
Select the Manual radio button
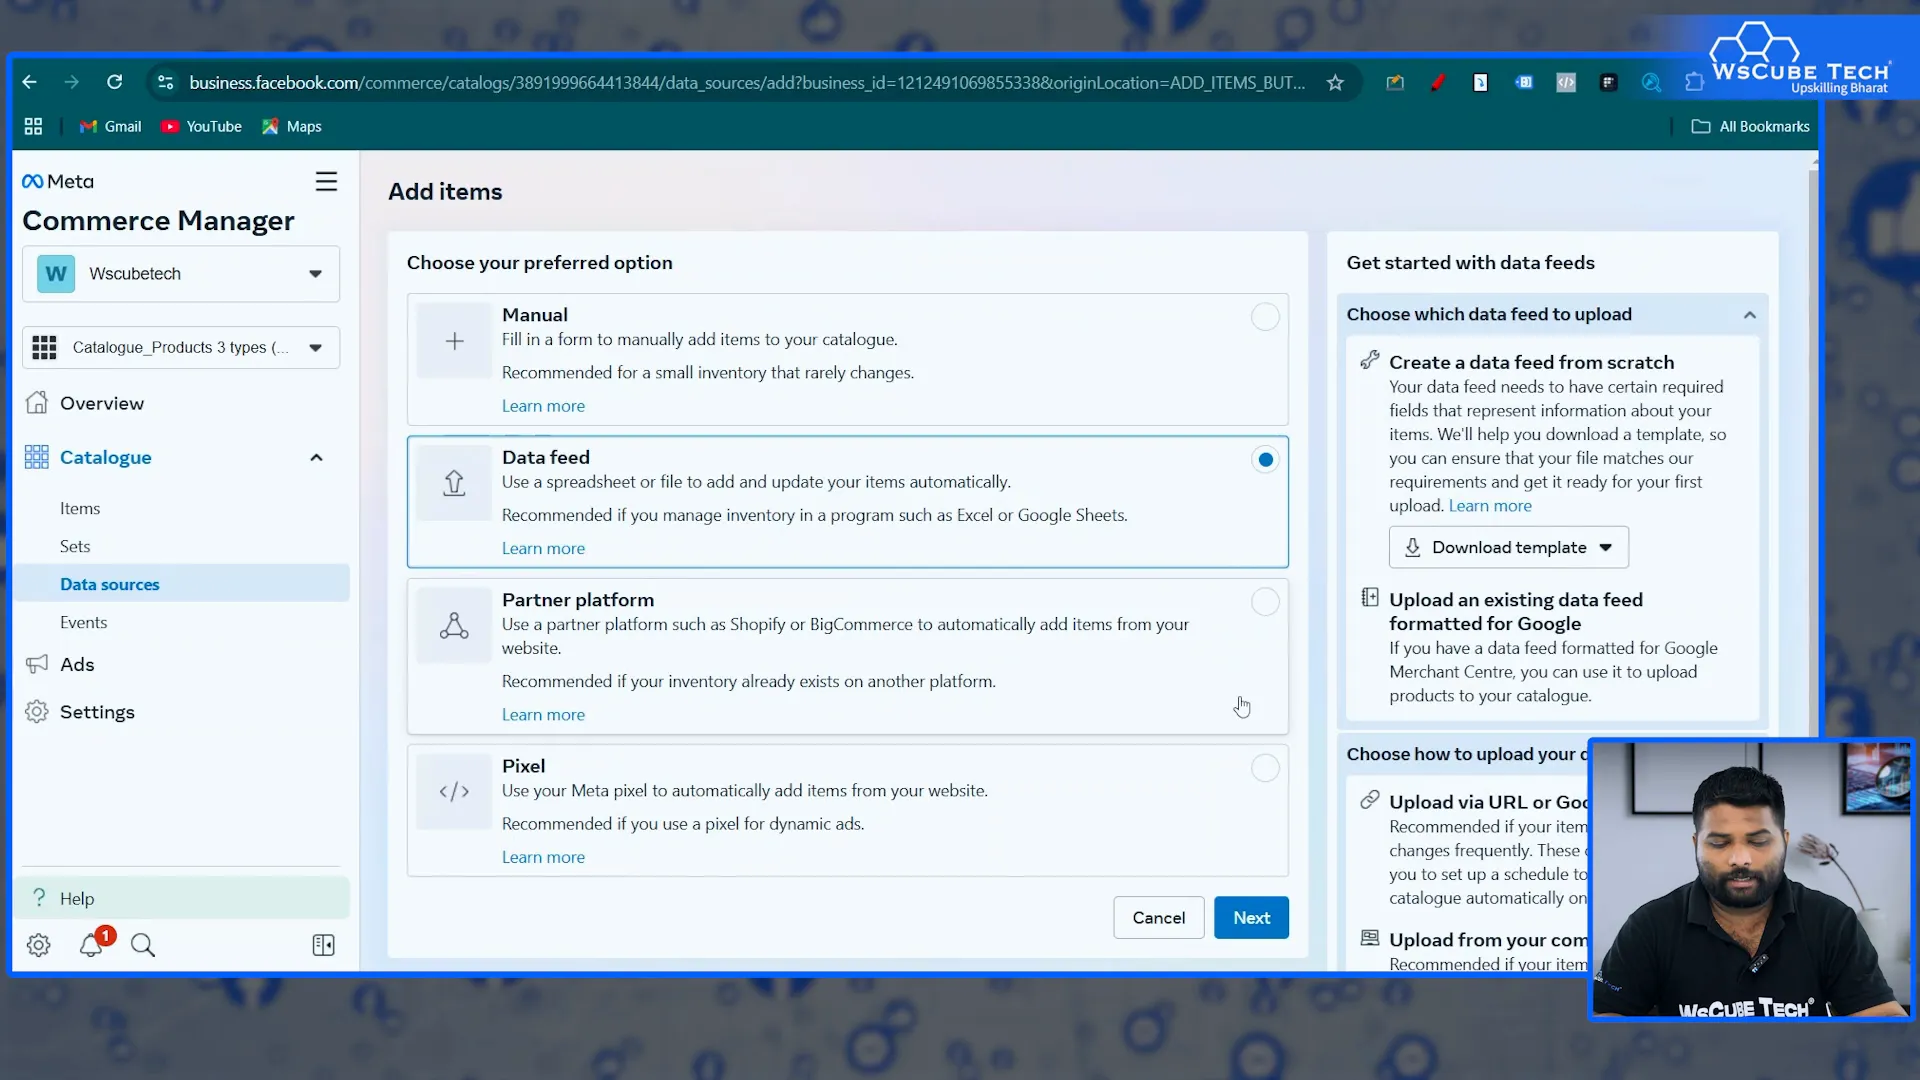coord(1265,317)
